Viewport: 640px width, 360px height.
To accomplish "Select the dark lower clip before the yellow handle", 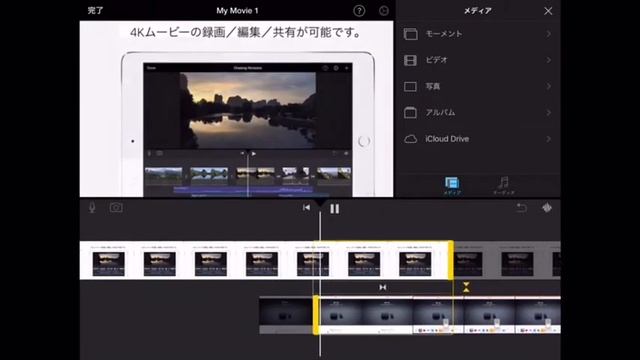I will pos(286,315).
